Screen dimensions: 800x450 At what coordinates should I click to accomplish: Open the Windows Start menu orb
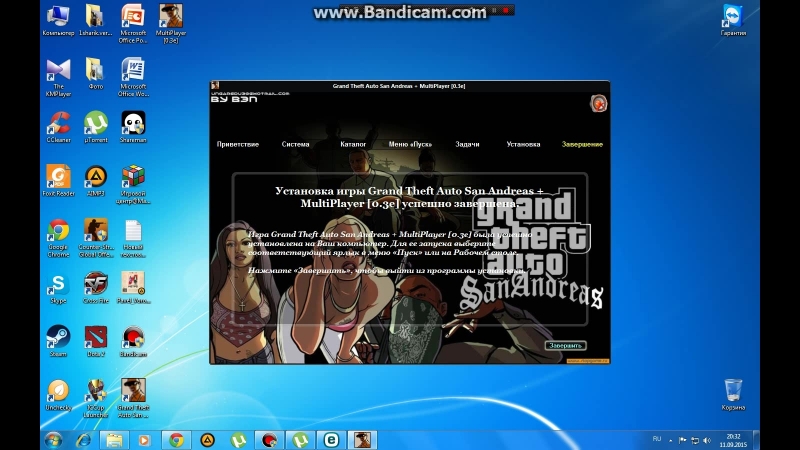53,440
